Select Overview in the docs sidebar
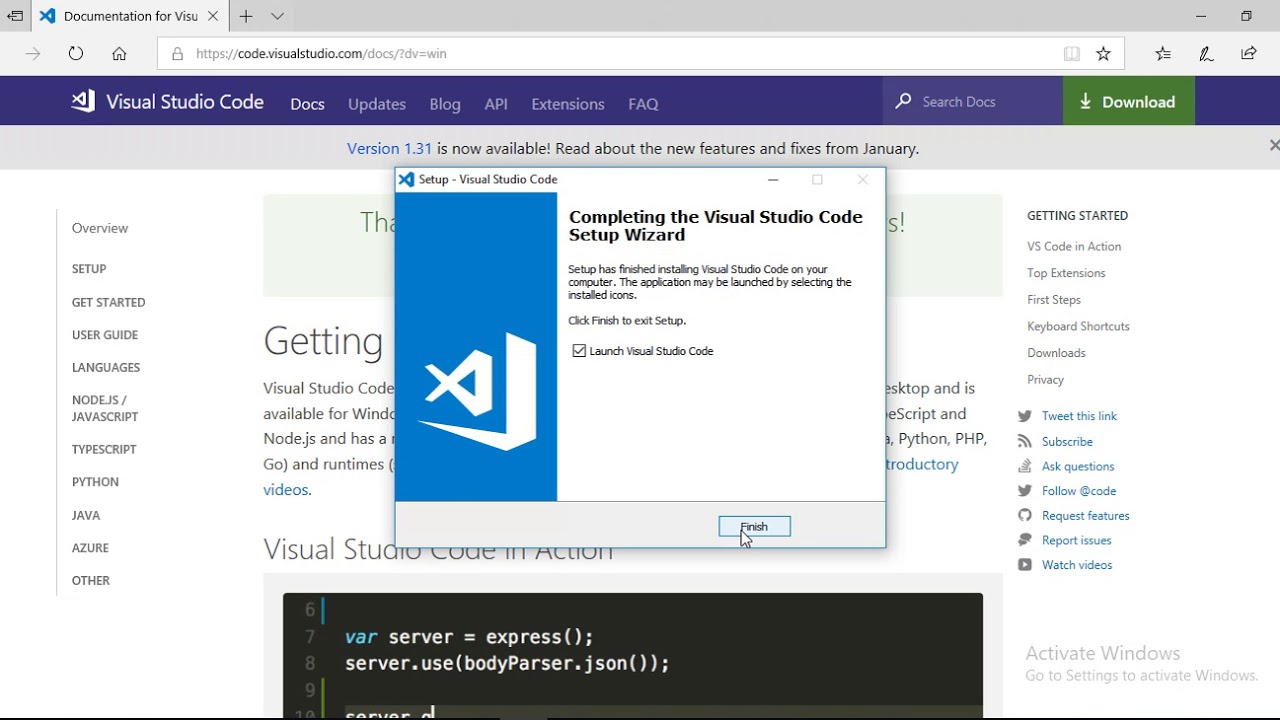This screenshot has height=720, width=1280. [x=100, y=228]
